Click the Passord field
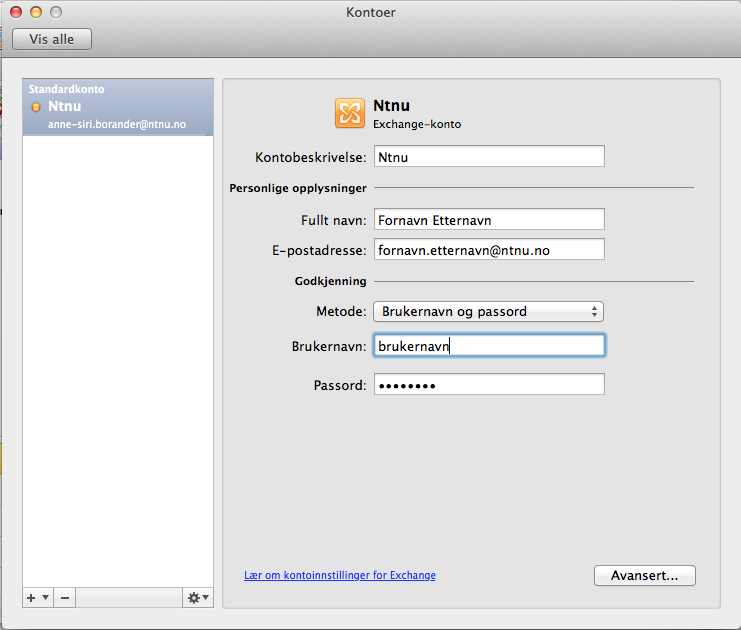741x630 pixels. [489, 385]
